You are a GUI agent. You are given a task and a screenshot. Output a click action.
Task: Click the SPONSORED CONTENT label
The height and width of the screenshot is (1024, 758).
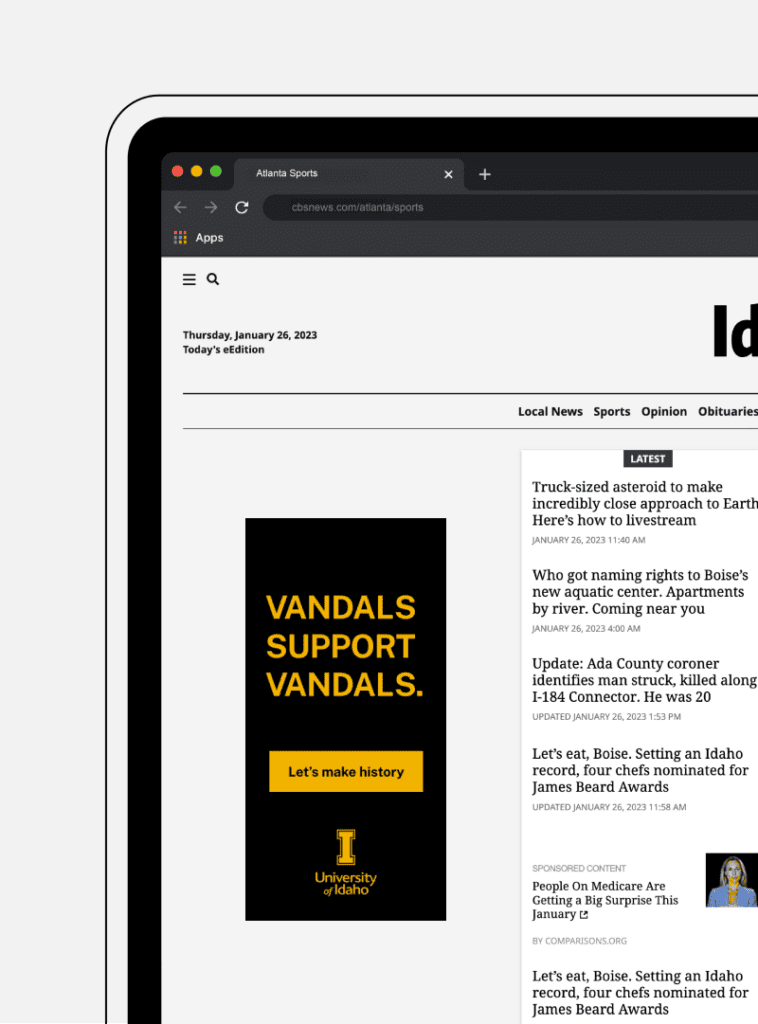[579, 868]
